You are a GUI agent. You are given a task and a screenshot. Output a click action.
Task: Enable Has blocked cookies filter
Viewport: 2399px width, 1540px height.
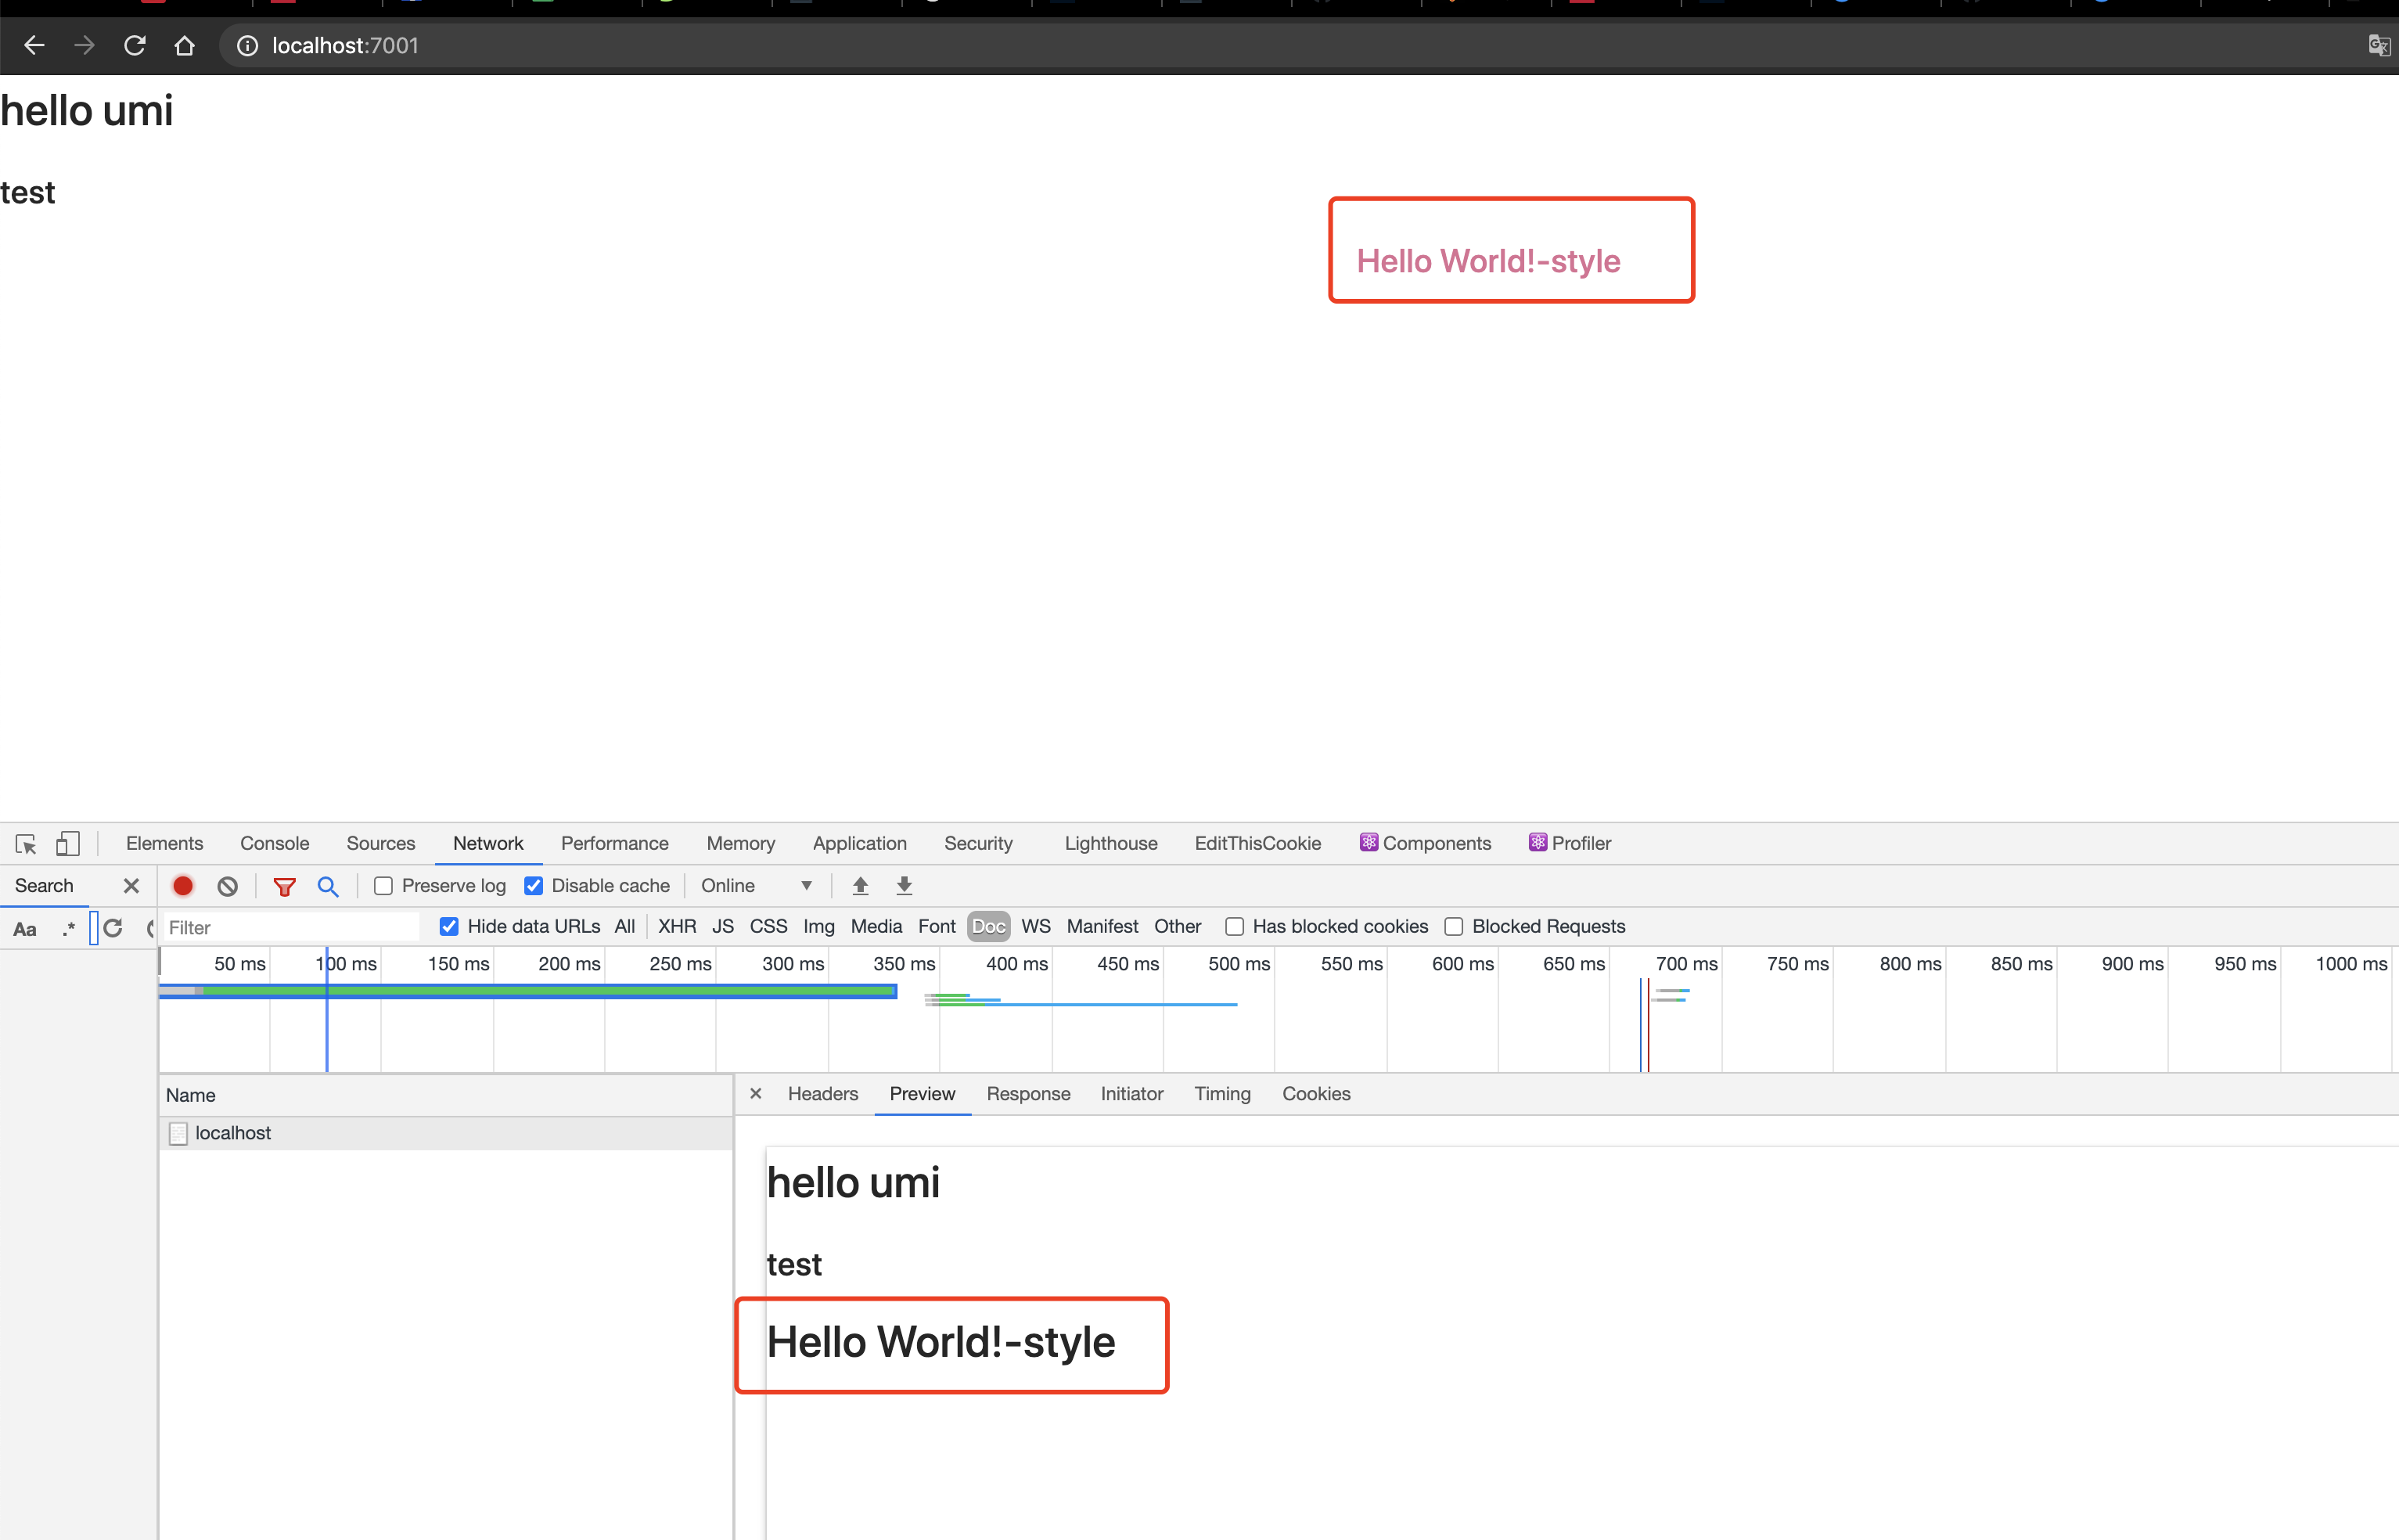coord(1234,927)
